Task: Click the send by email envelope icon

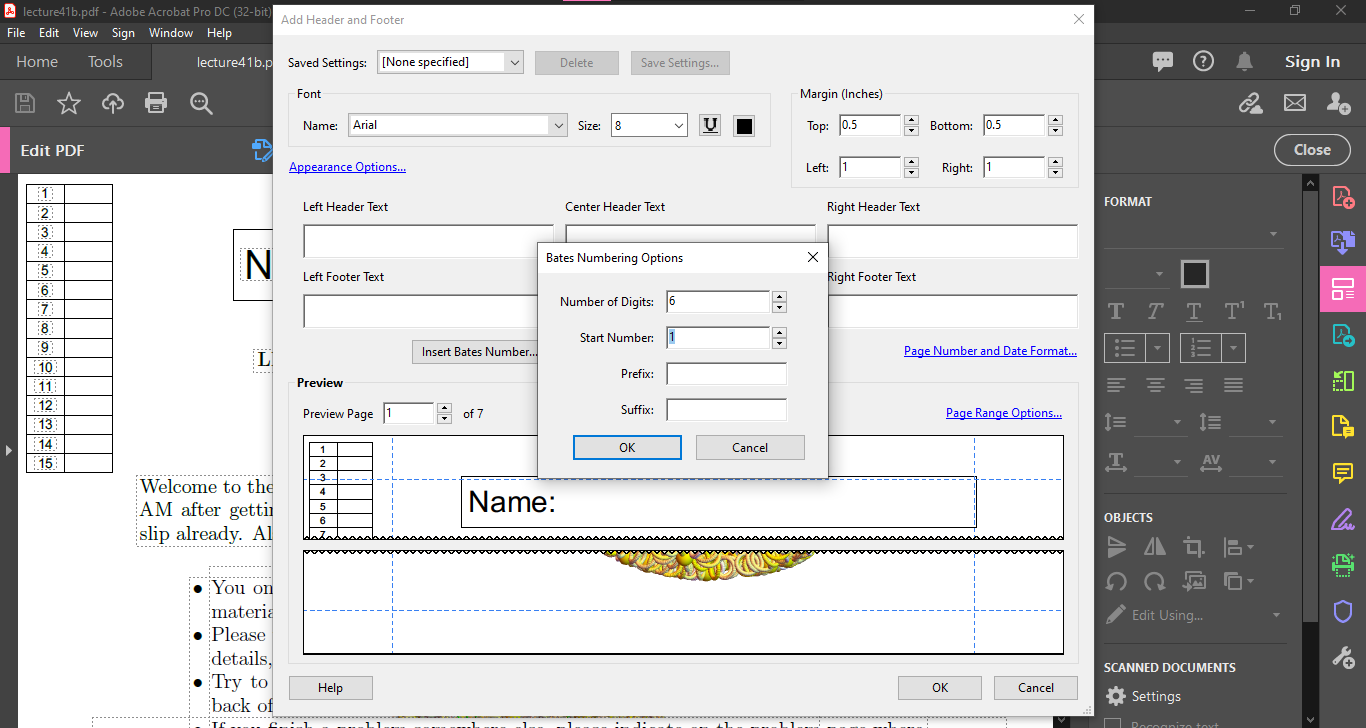Action: click(x=1295, y=103)
